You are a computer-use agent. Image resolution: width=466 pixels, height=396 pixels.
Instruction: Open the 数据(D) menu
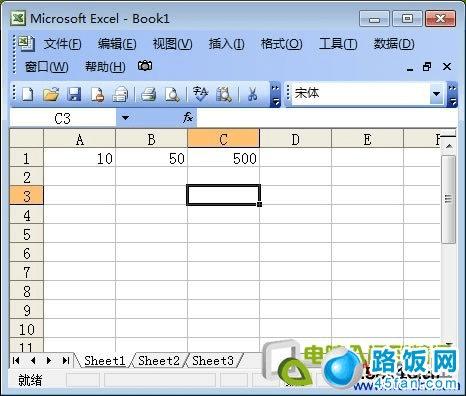tap(394, 44)
